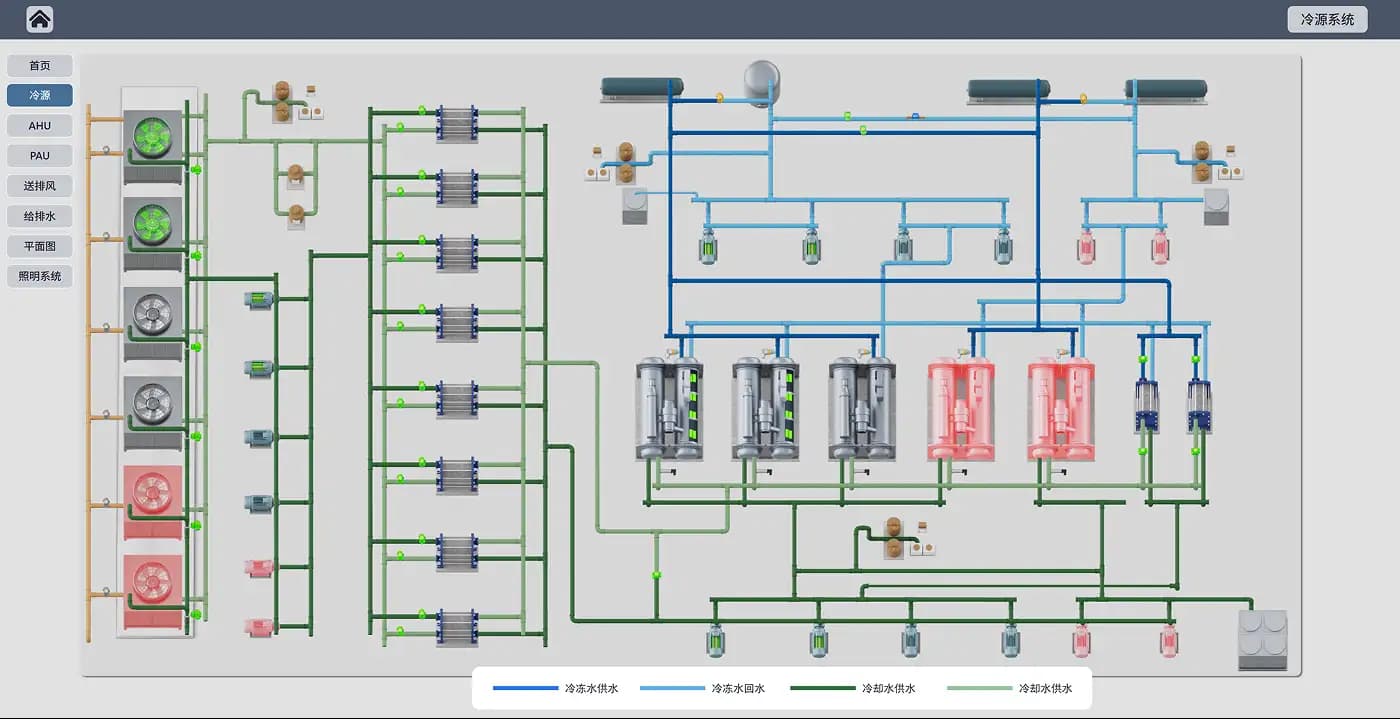Click the top green pump in left pump column
Screen dimensions: 1400x719
[x=259, y=299]
